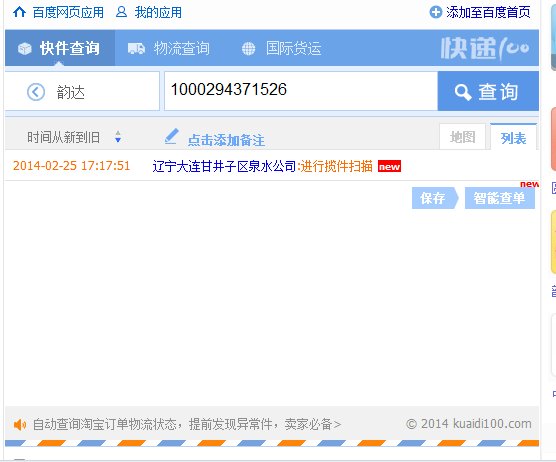
Task: Click the 添加至百度首页 link
Action: click(488, 12)
